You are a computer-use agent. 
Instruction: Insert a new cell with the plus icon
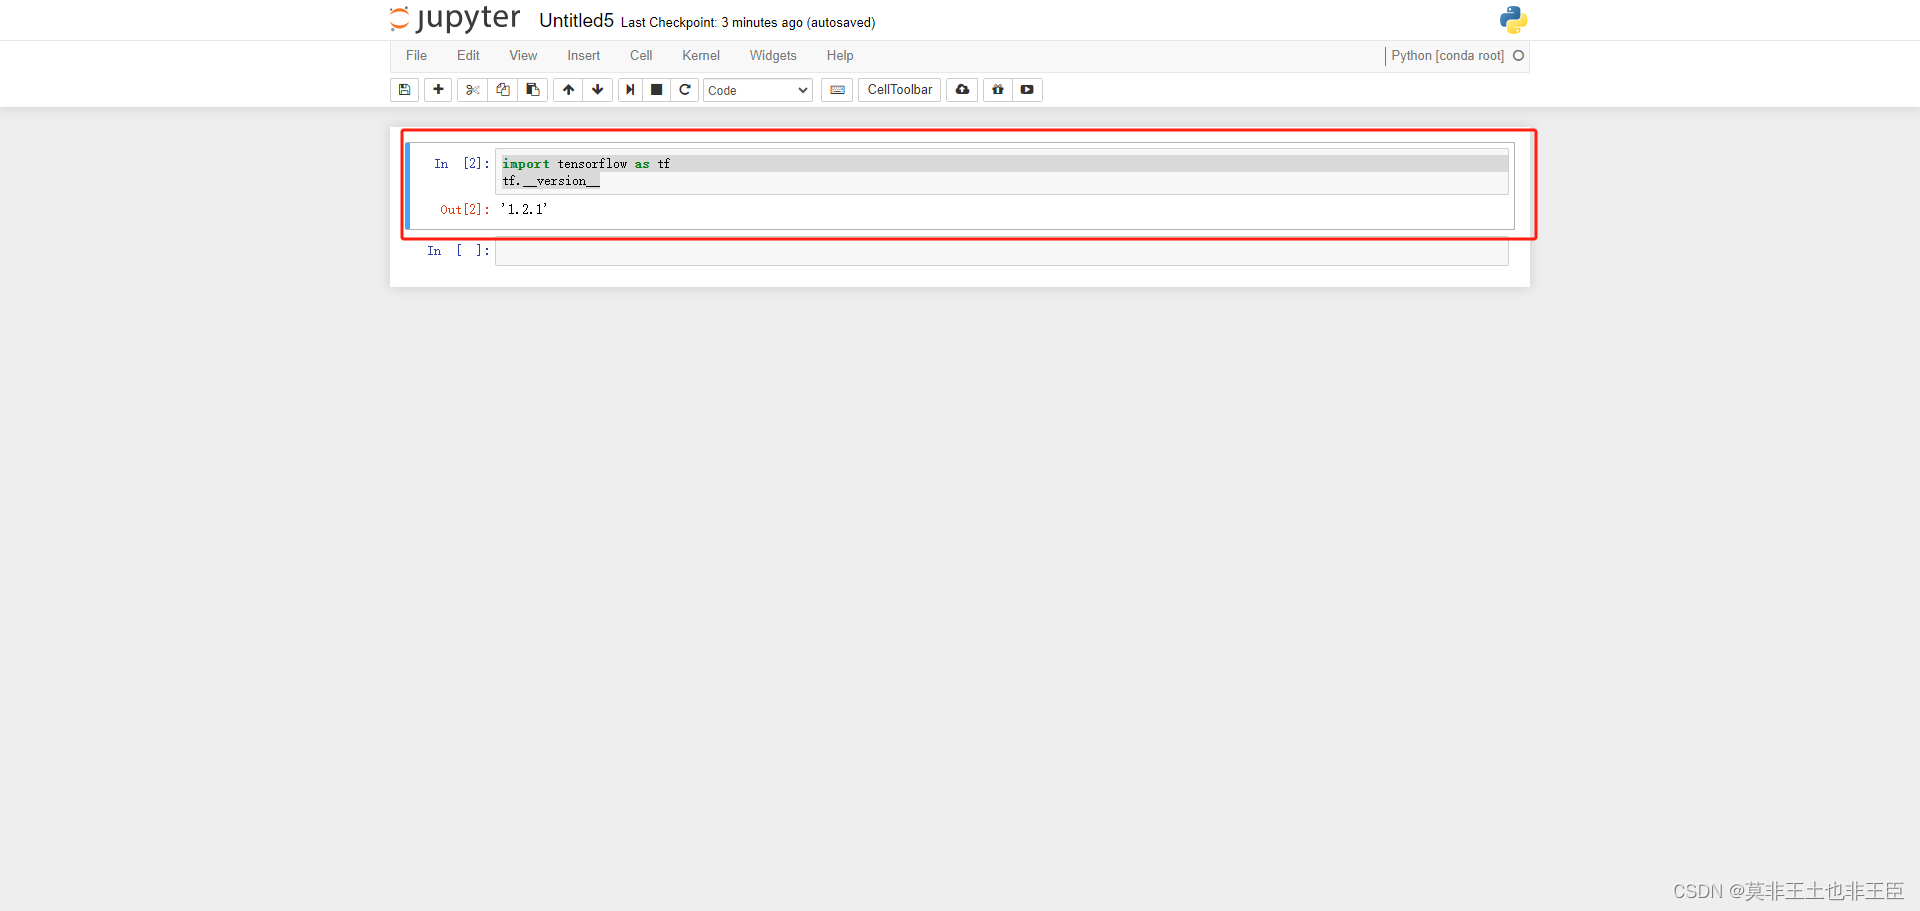(438, 90)
